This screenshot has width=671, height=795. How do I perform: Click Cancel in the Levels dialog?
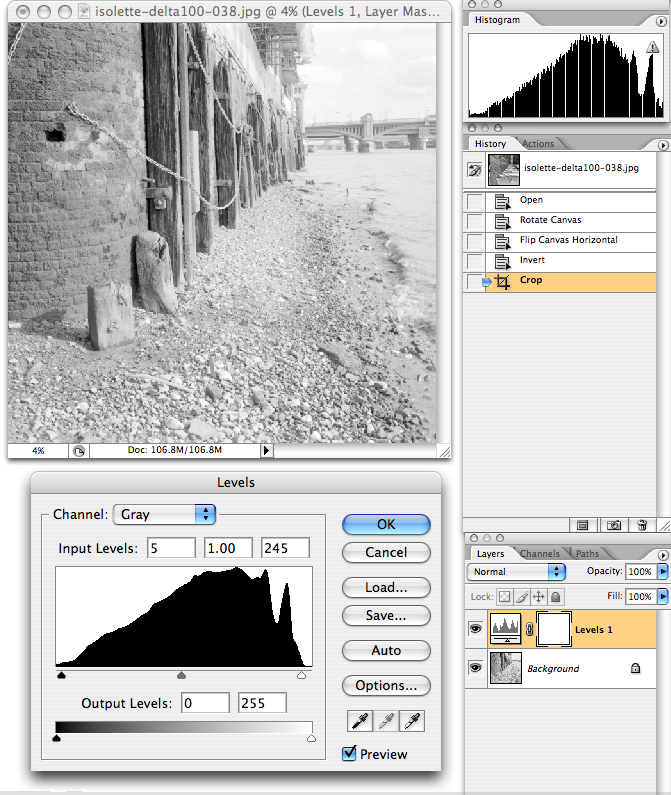(386, 552)
